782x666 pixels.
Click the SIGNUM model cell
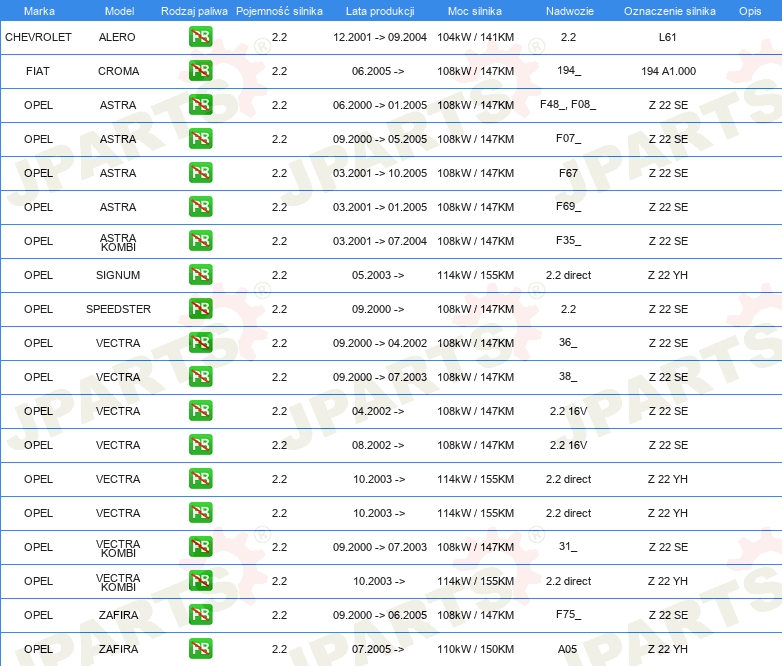coord(118,275)
